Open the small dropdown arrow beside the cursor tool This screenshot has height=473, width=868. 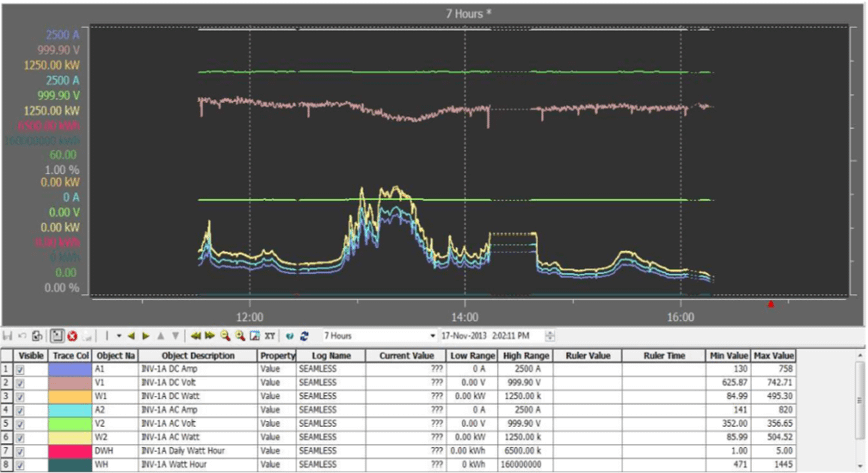[119, 336]
